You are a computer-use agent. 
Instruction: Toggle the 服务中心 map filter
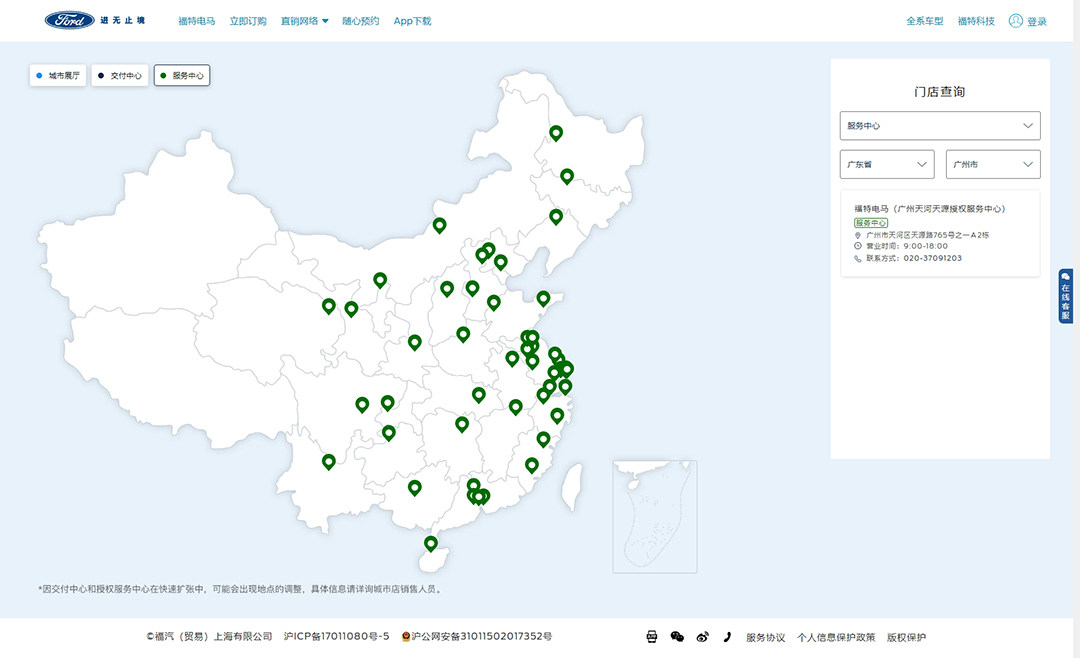coord(182,75)
